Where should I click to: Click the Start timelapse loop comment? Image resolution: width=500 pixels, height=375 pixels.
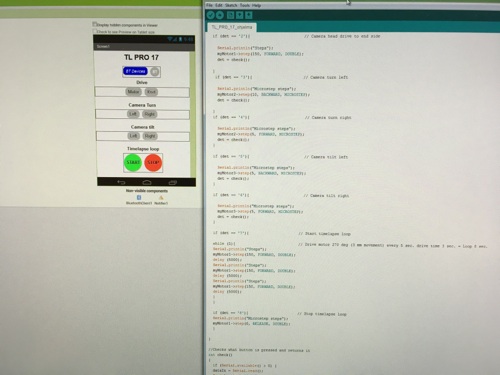[x=325, y=234]
